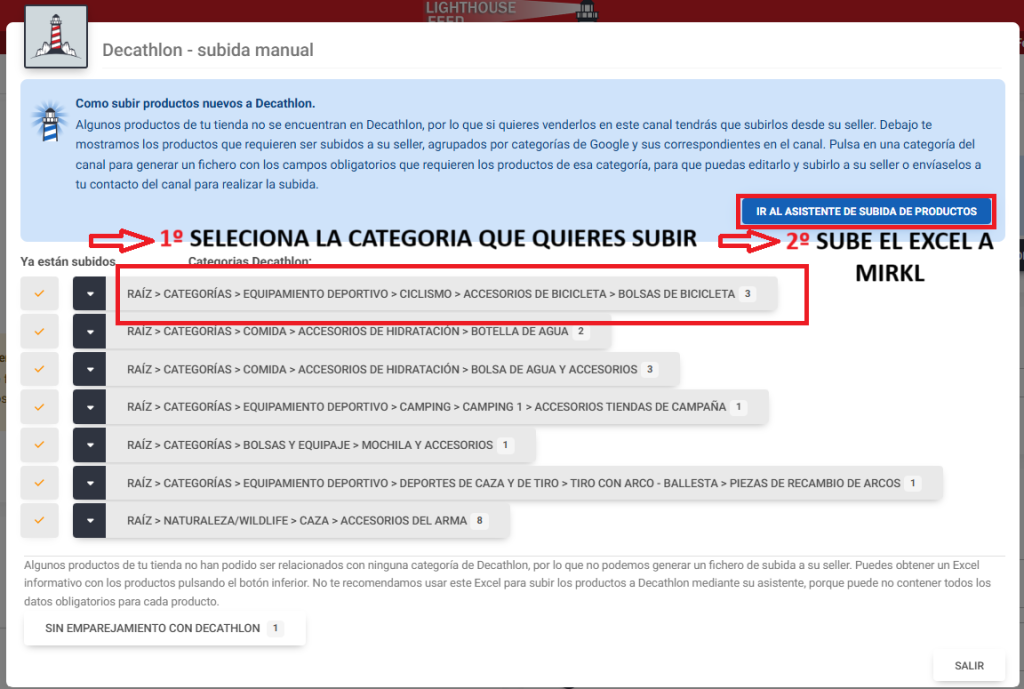This screenshot has width=1024, height=689.
Task: Click Sin emparejamiento con Decathlon button
Action: (165, 628)
